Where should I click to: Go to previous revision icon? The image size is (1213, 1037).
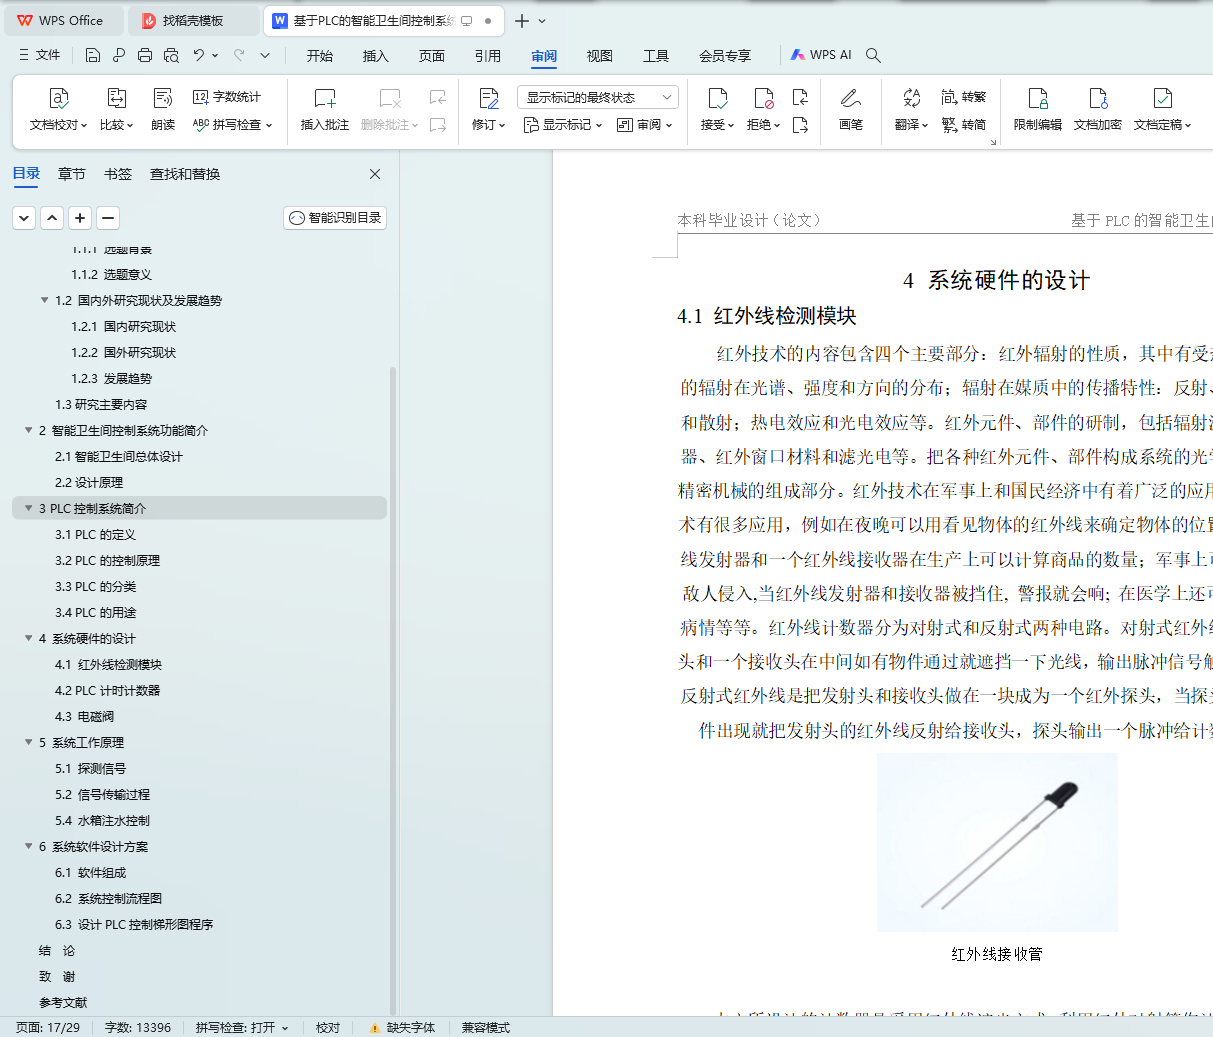pos(800,97)
